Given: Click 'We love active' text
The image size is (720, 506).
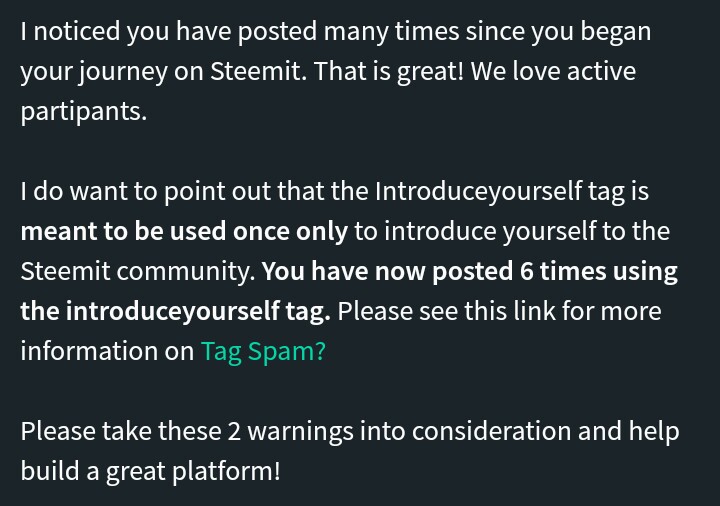Looking at the screenshot, I should pyautogui.click(x=552, y=71).
